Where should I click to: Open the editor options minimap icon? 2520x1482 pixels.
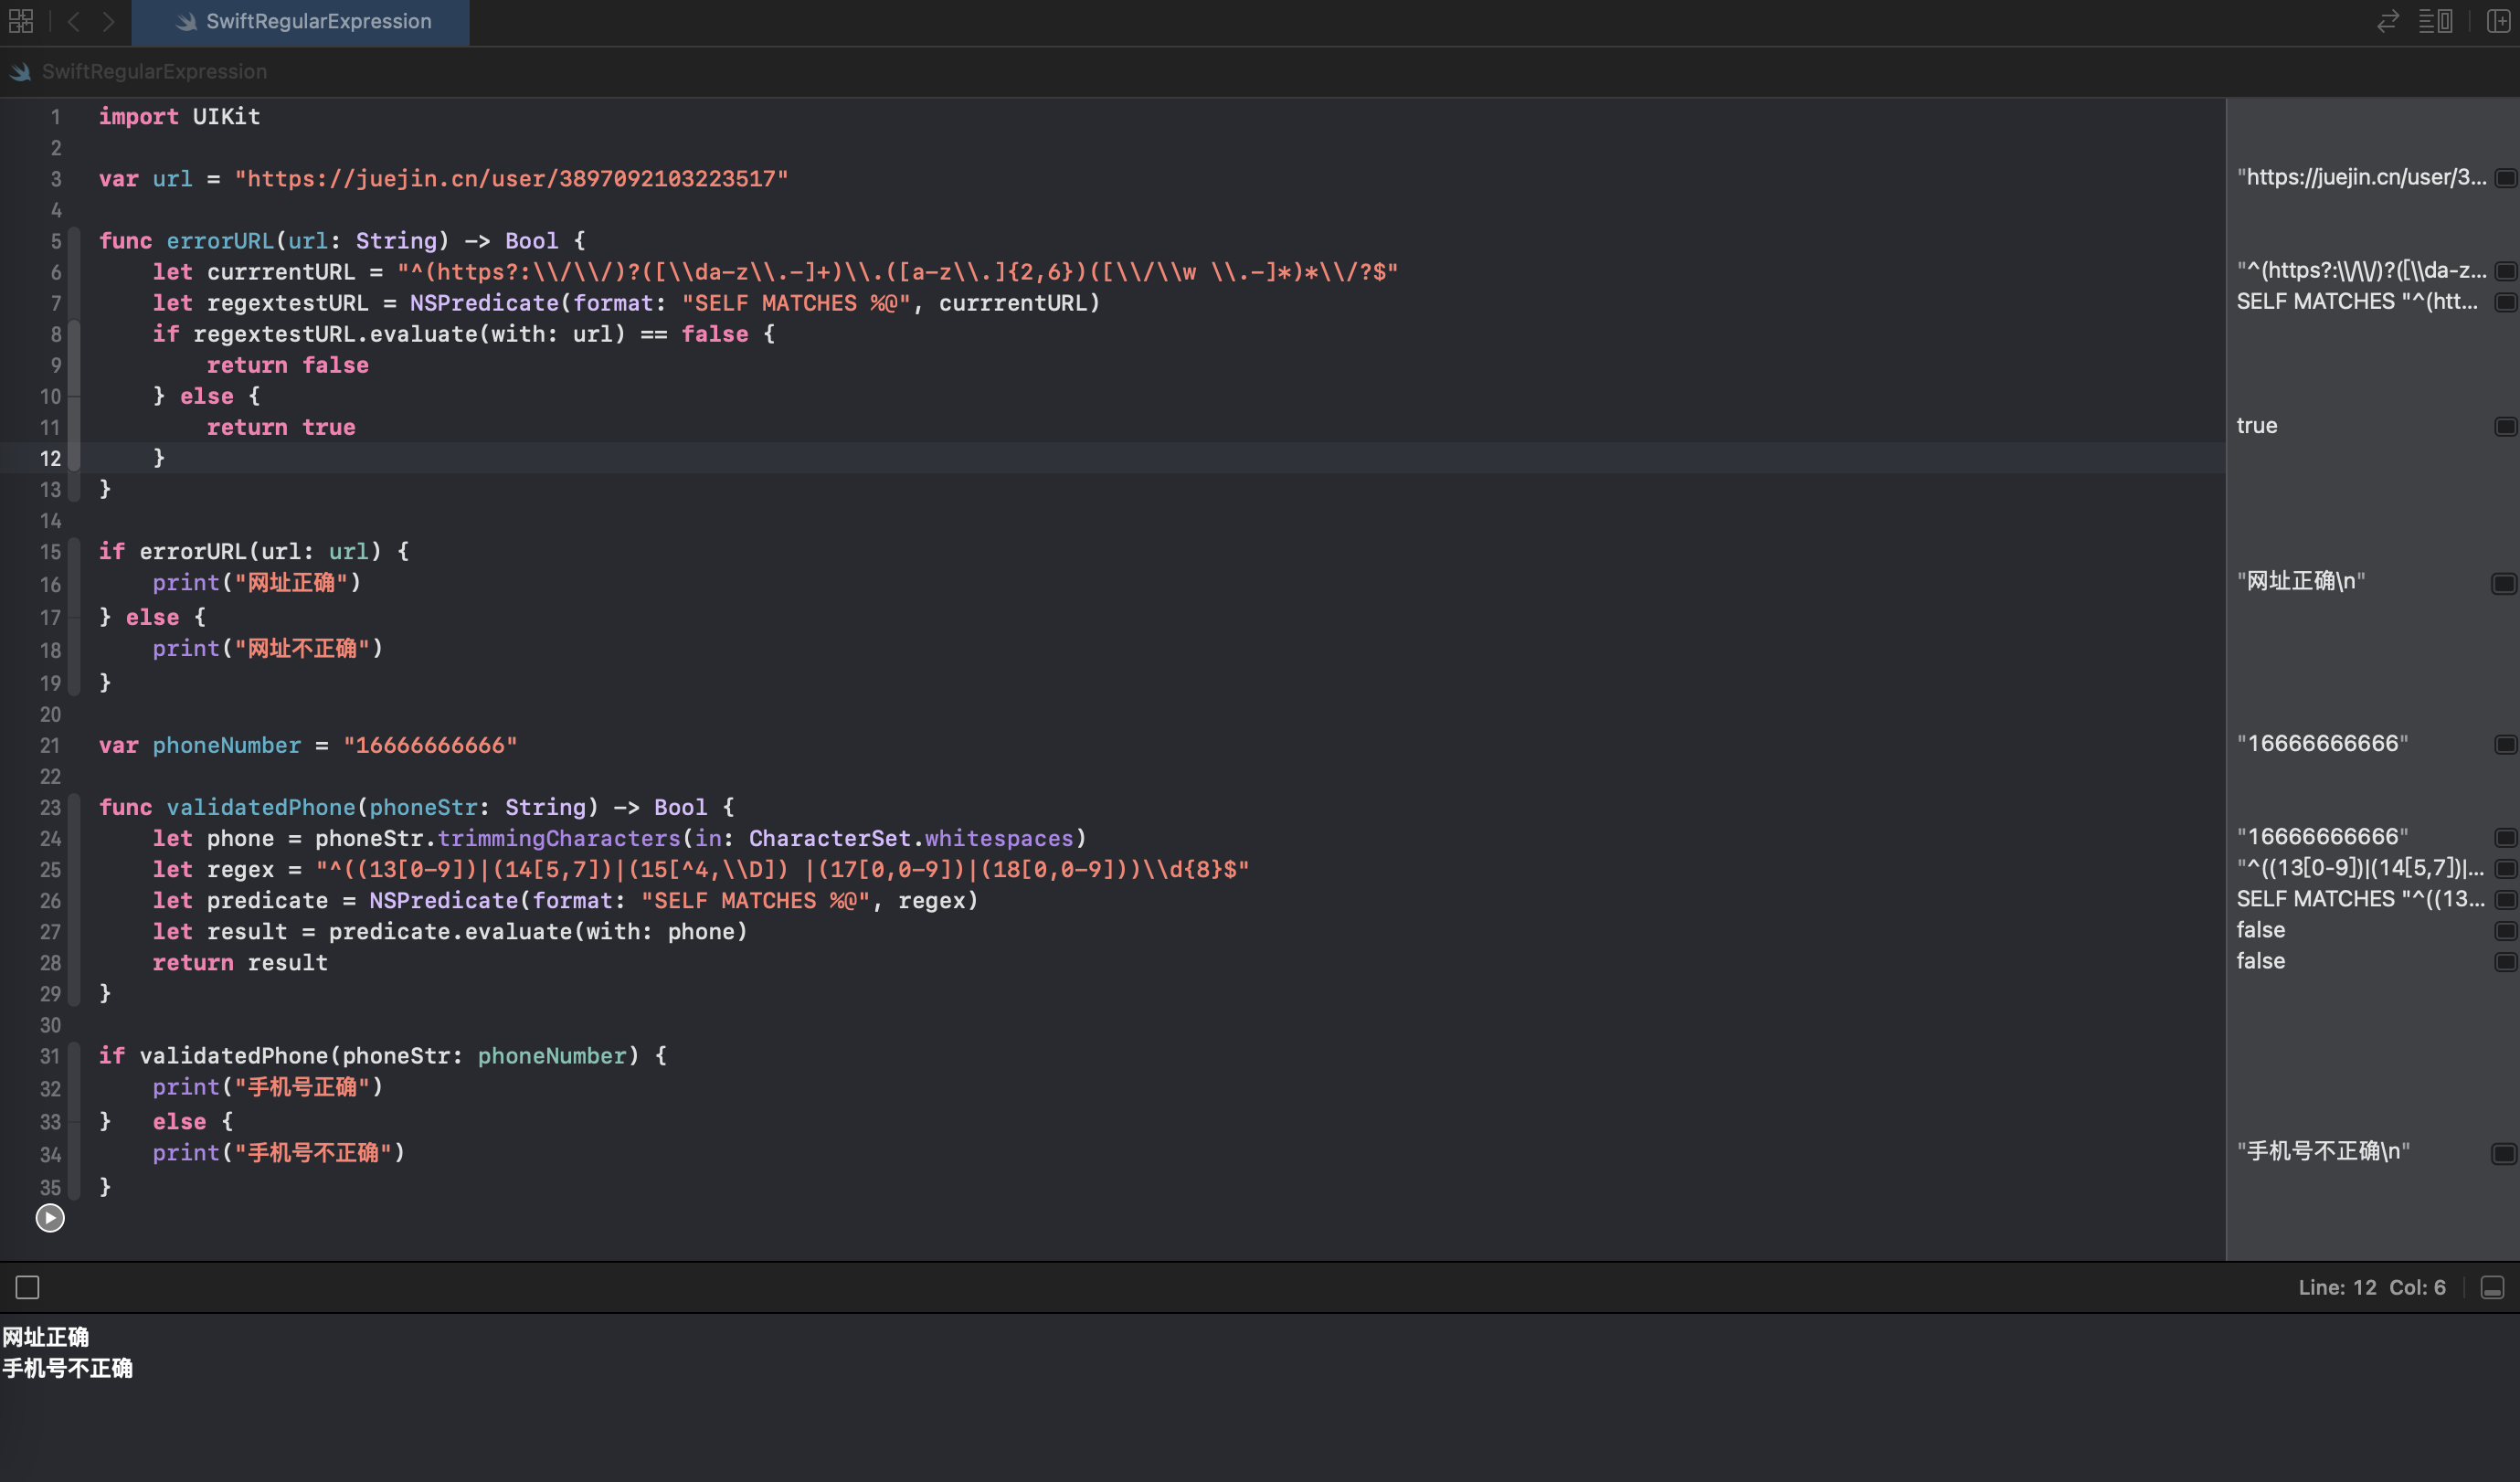pyautogui.click(x=2435, y=21)
